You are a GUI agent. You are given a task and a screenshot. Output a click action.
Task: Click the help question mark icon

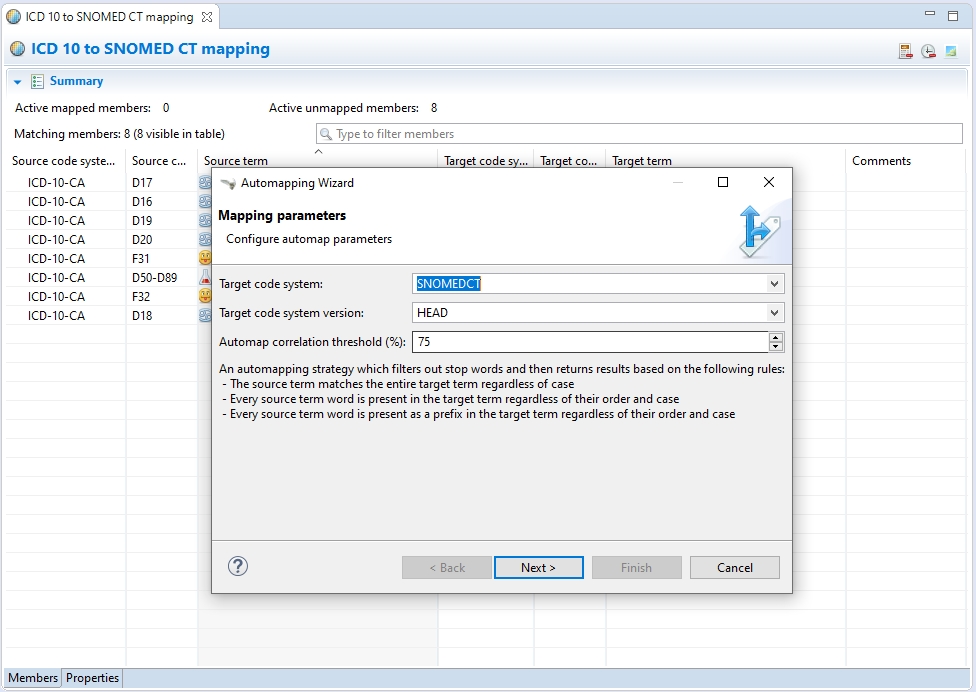[238, 567]
